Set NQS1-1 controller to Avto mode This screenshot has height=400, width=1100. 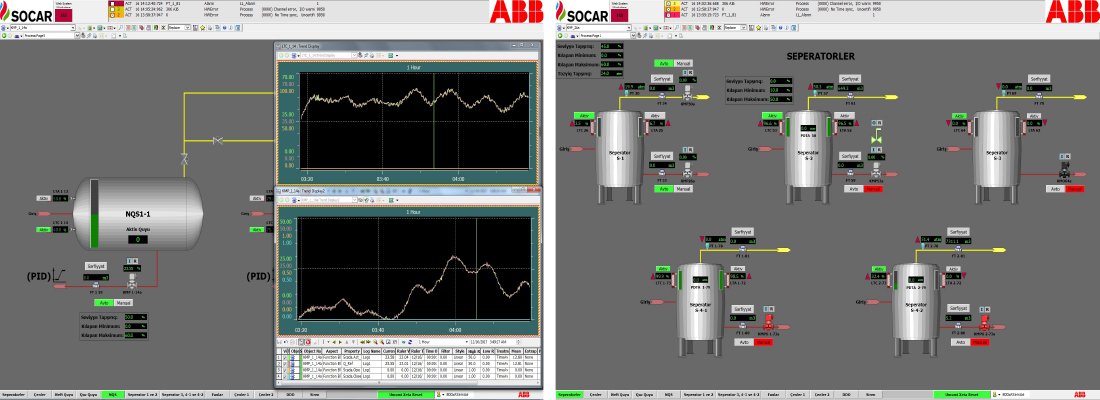point(103,302)
